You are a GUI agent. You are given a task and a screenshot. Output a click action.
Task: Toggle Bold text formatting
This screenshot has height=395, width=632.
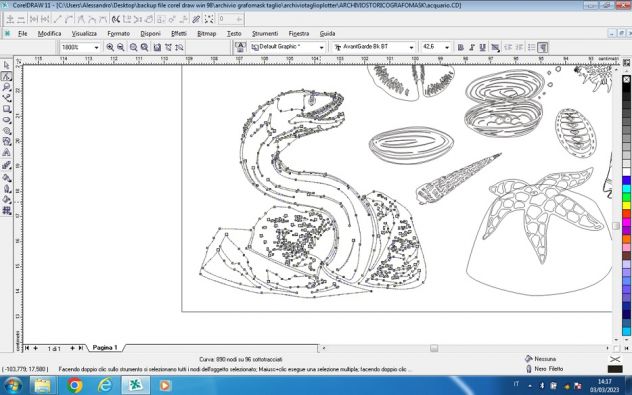(460, 47)
